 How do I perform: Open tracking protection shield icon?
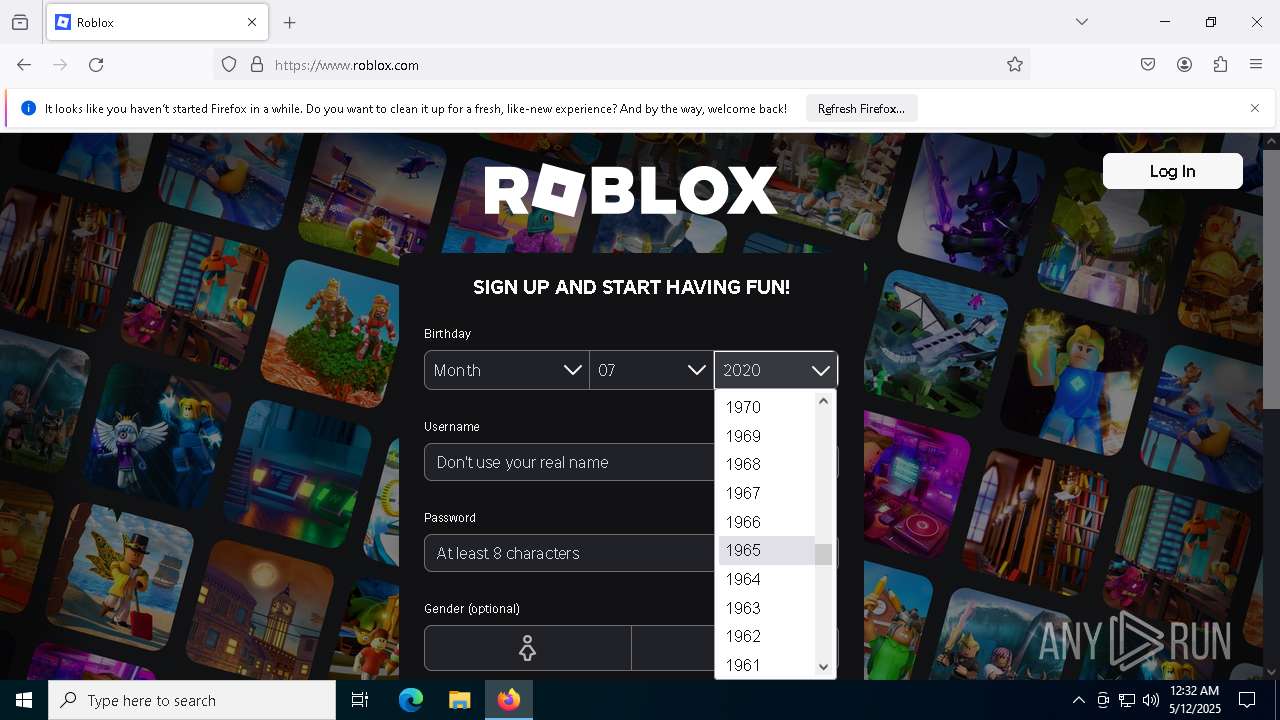click(229, 64)
